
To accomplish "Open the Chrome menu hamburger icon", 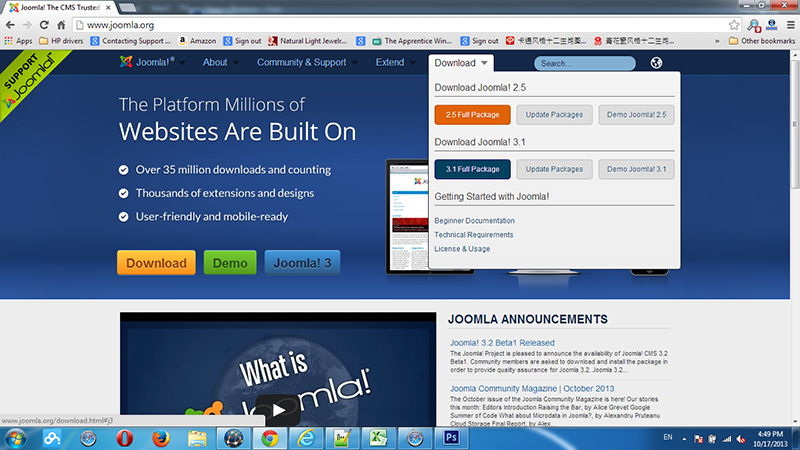I will point(790,25).
